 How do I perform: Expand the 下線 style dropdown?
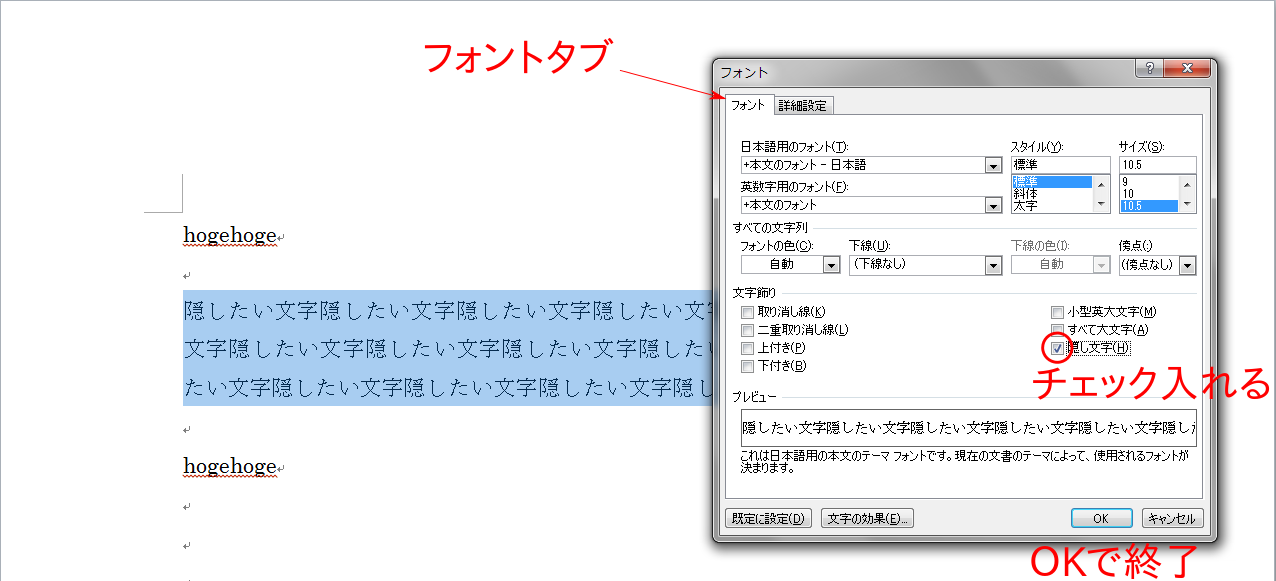[x=993, y=265]
